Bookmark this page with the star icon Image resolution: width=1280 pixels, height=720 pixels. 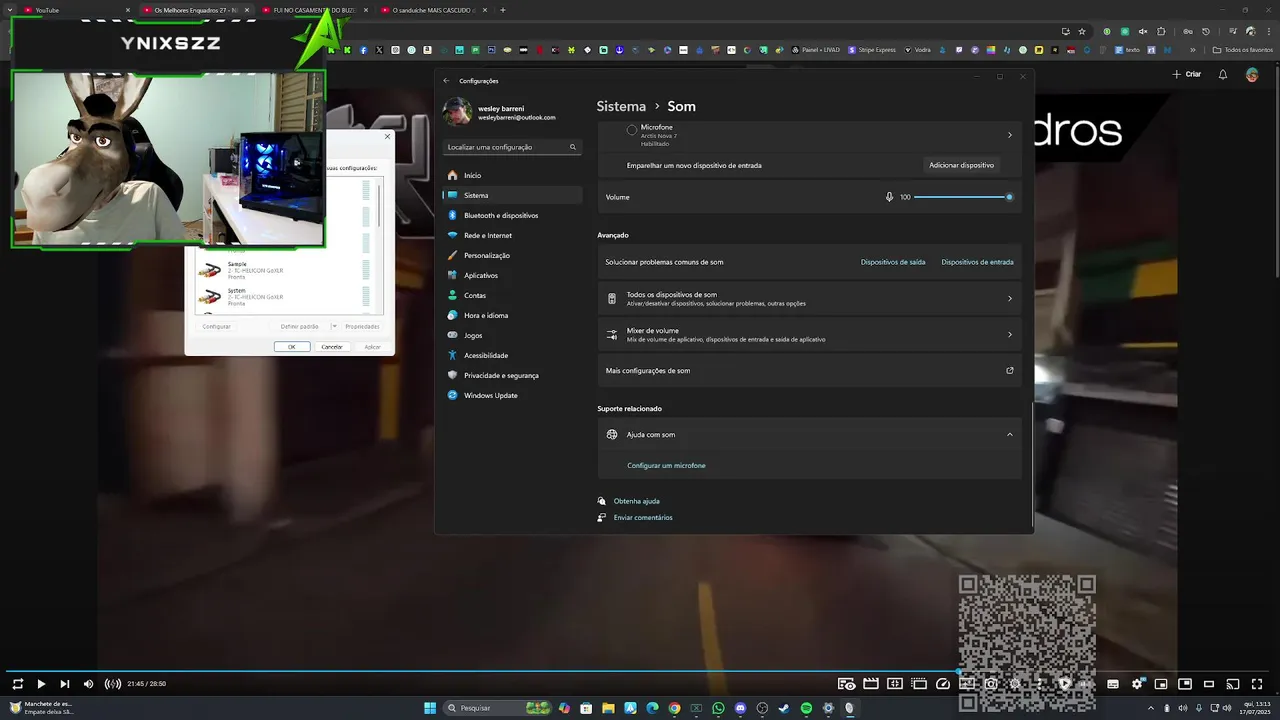pyautogui.click(x=1082, y=31)
